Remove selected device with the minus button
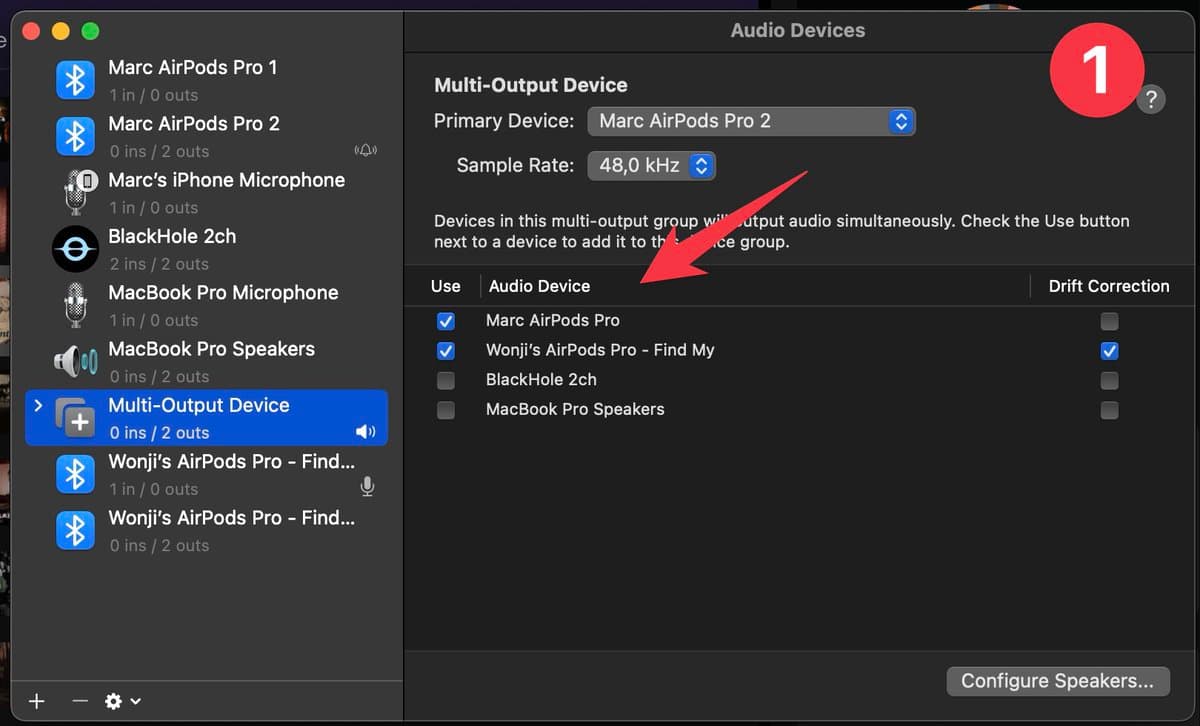The height and width of the screenshot is (726, 1200). 81,701
